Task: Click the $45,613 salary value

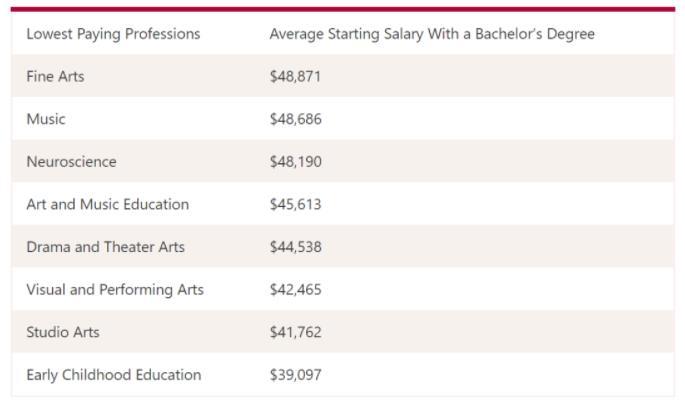Action: coord(295,204)
